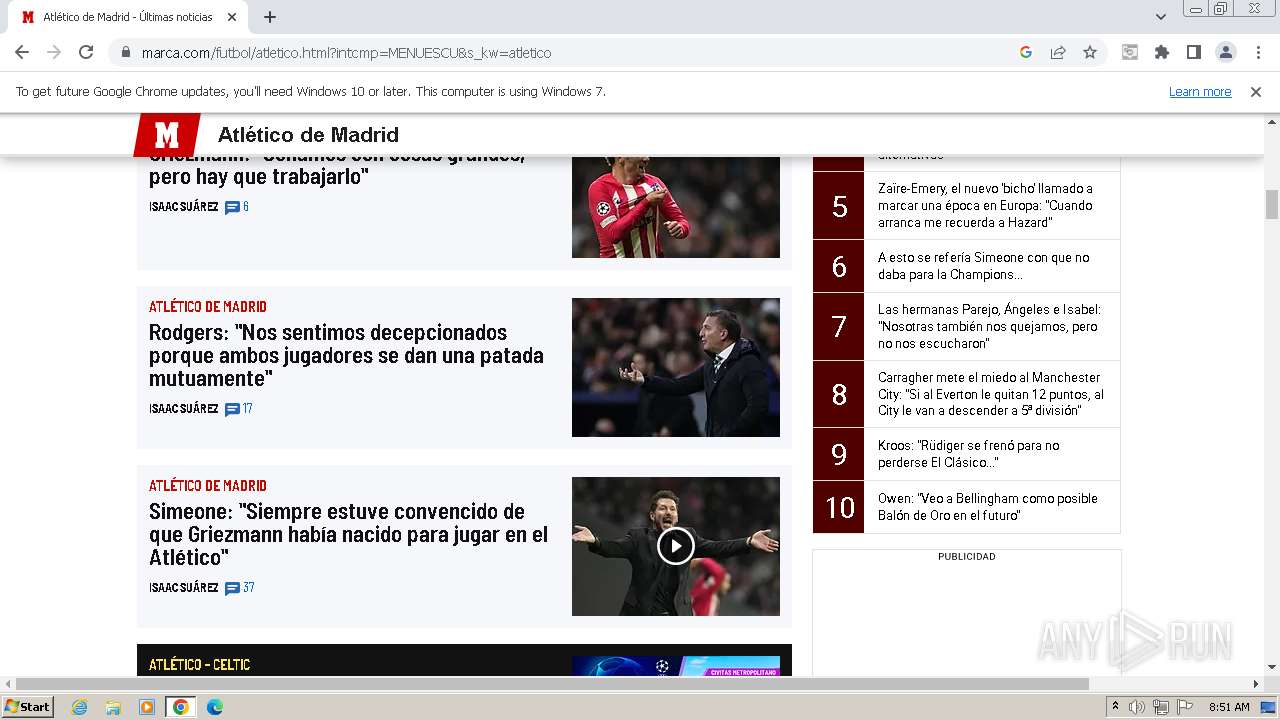Click the vertical scrollbar thumb
The height and width of the screenshot is (720, 1280).
point(1272,204)
